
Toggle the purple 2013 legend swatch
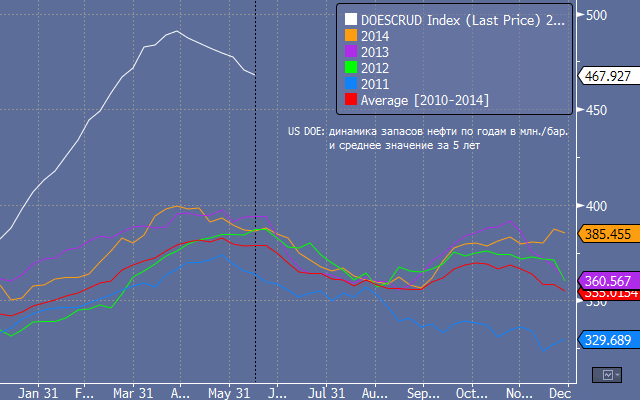coord(350,51)
